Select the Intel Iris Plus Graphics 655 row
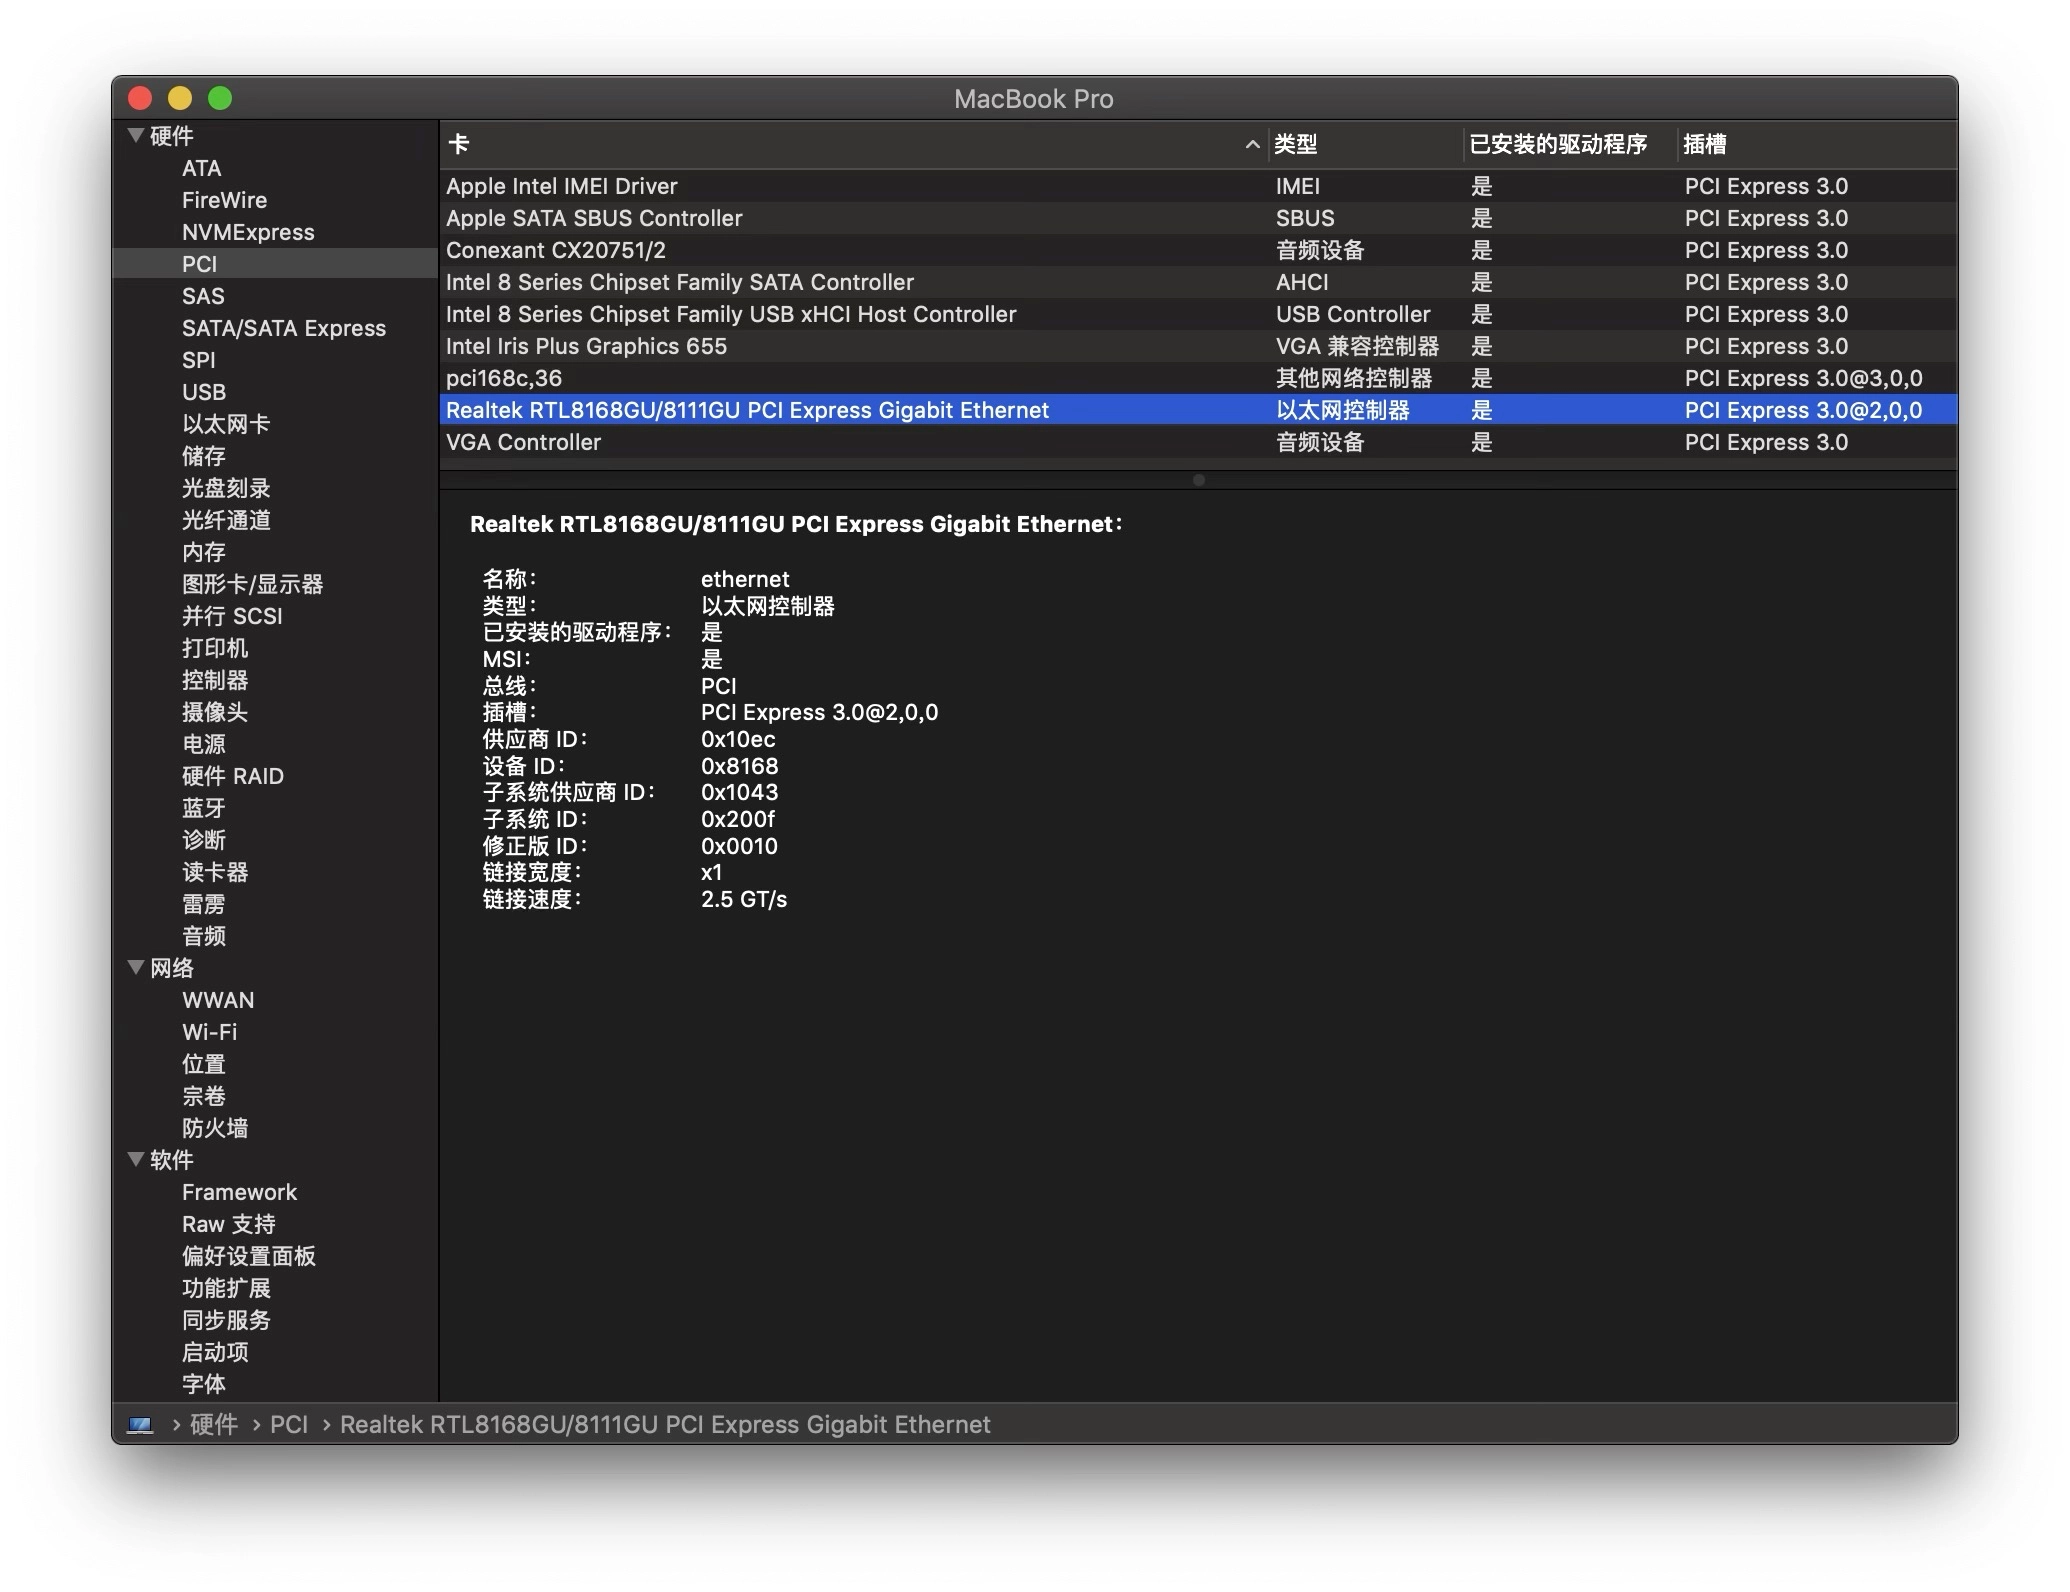2070x1592 pixels. 1198,346
